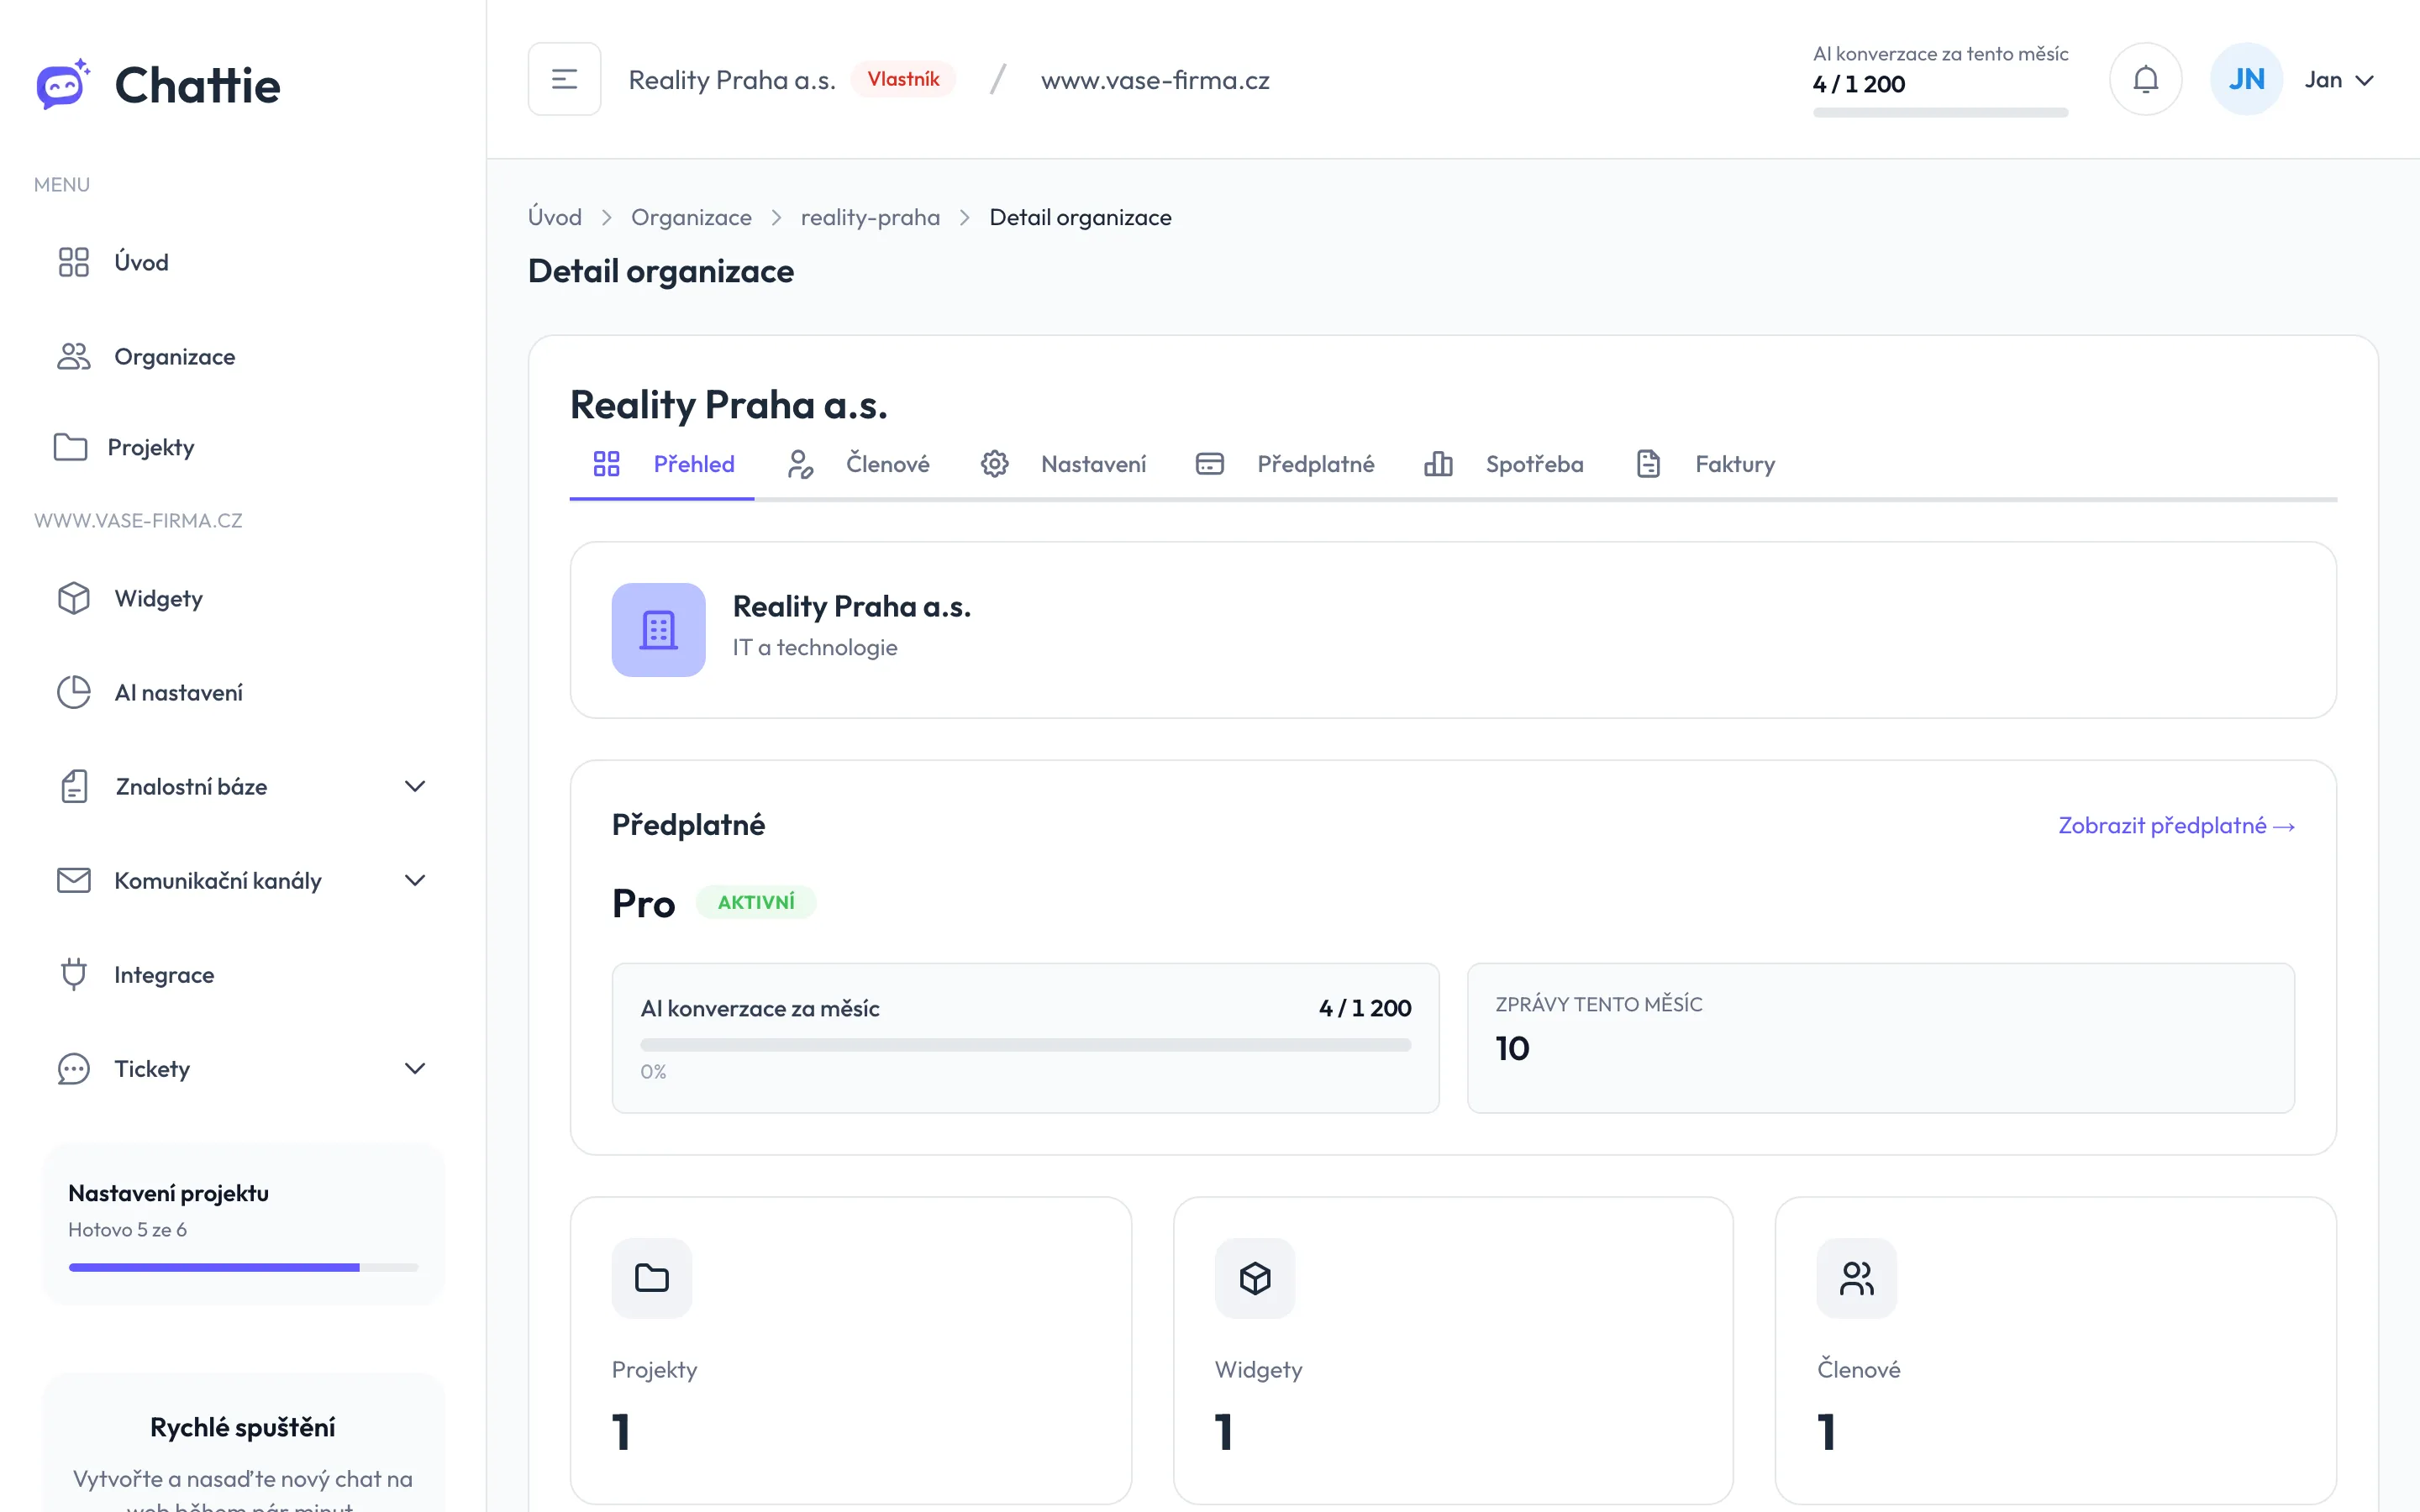
Task: Switch to the Přehled tab
Action: 662,464
